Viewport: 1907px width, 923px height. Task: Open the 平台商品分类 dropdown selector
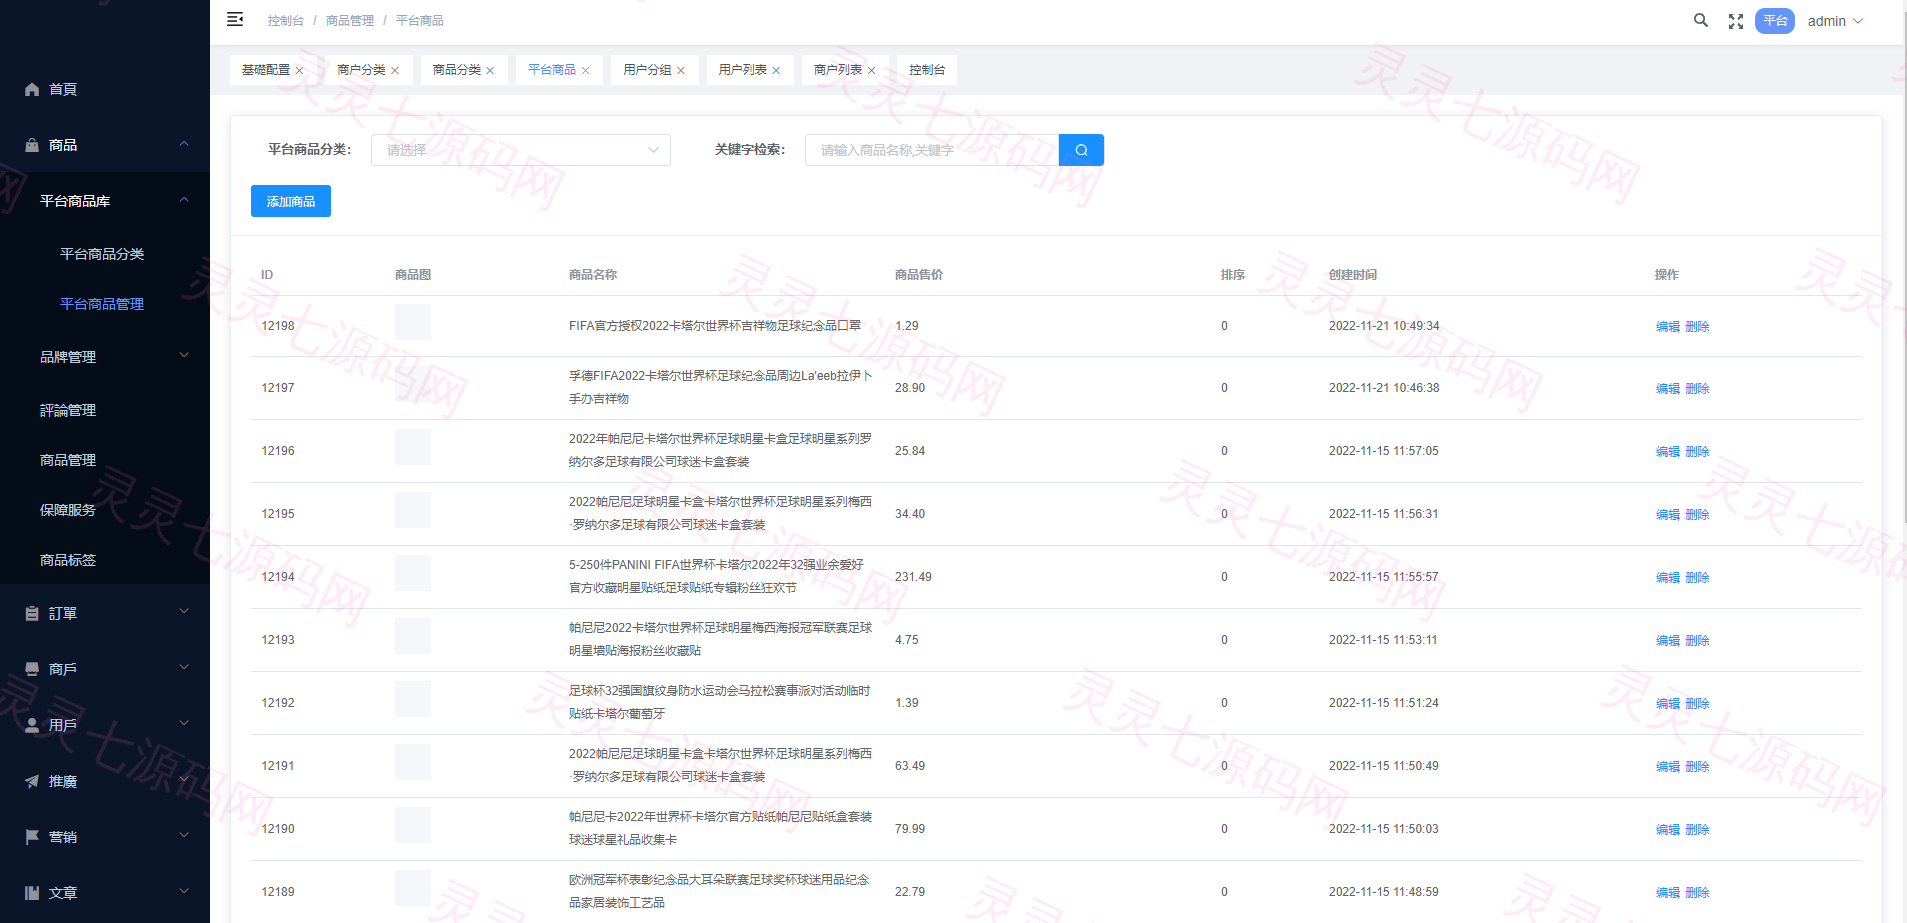click(521, 150)
